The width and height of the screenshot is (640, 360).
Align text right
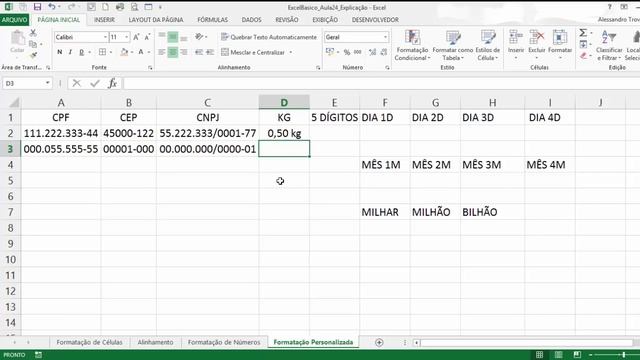[x=184, y=52]
